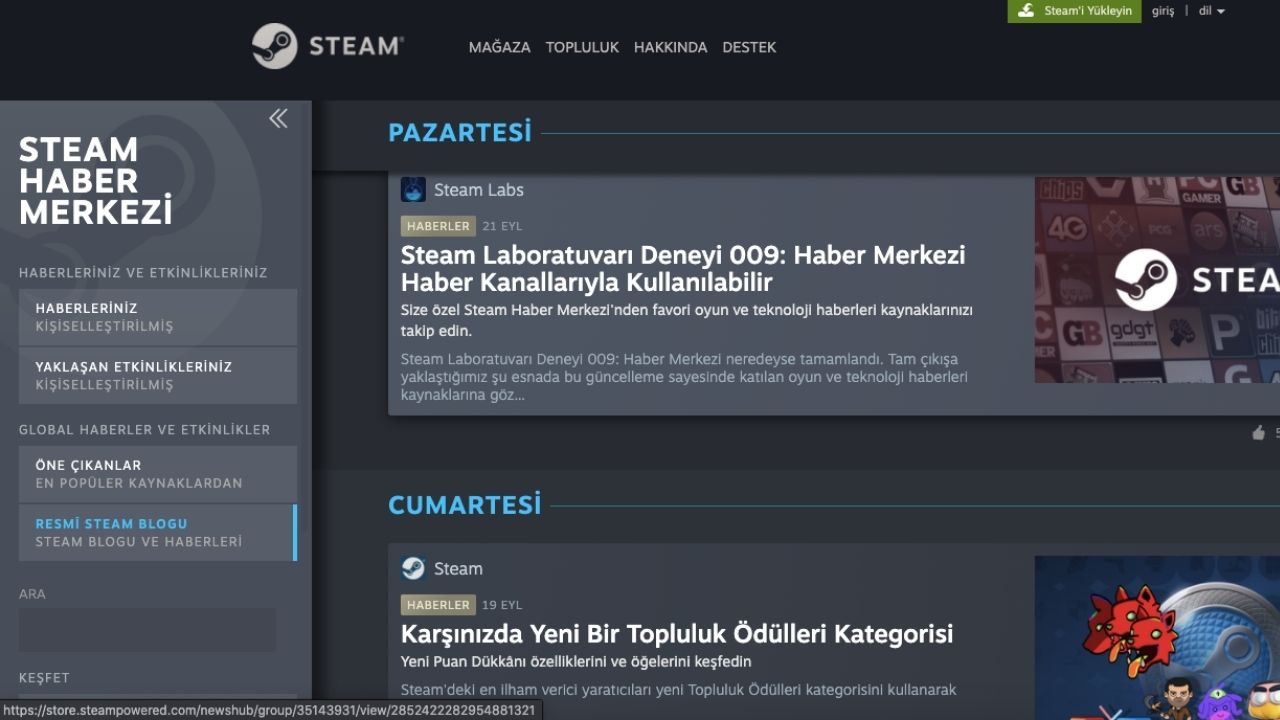Click the HABERLER tag dated 21 EYL

click(x=438, y=226)
